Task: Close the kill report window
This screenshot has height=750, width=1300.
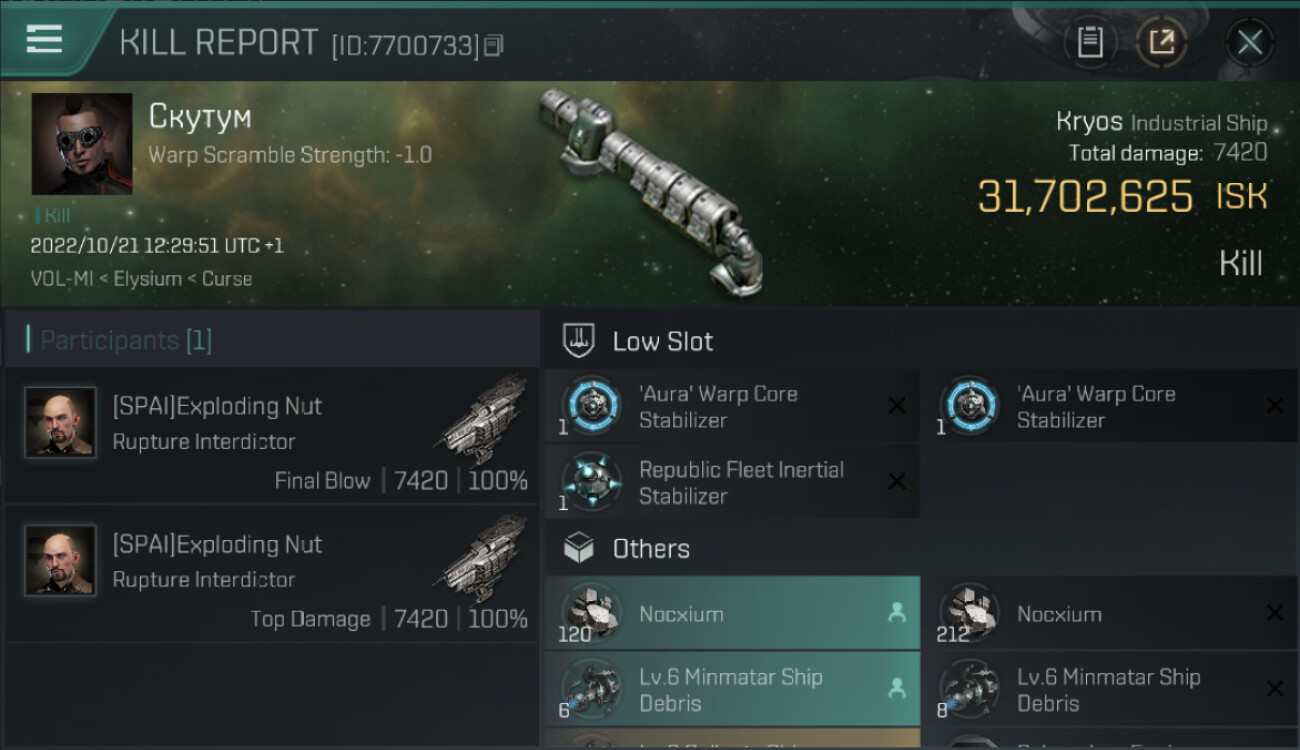Action: pyautogui.click(x=1249, y=42)
